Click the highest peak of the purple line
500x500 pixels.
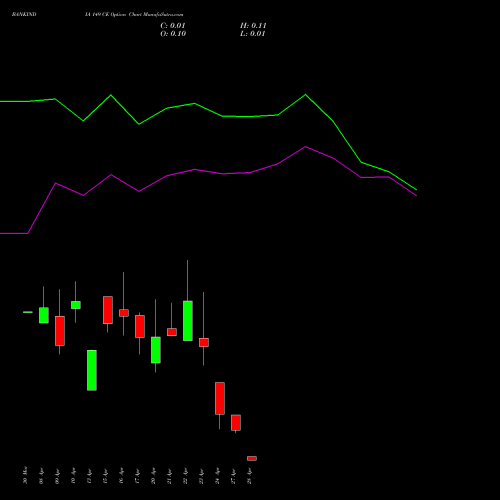[306, 147]
